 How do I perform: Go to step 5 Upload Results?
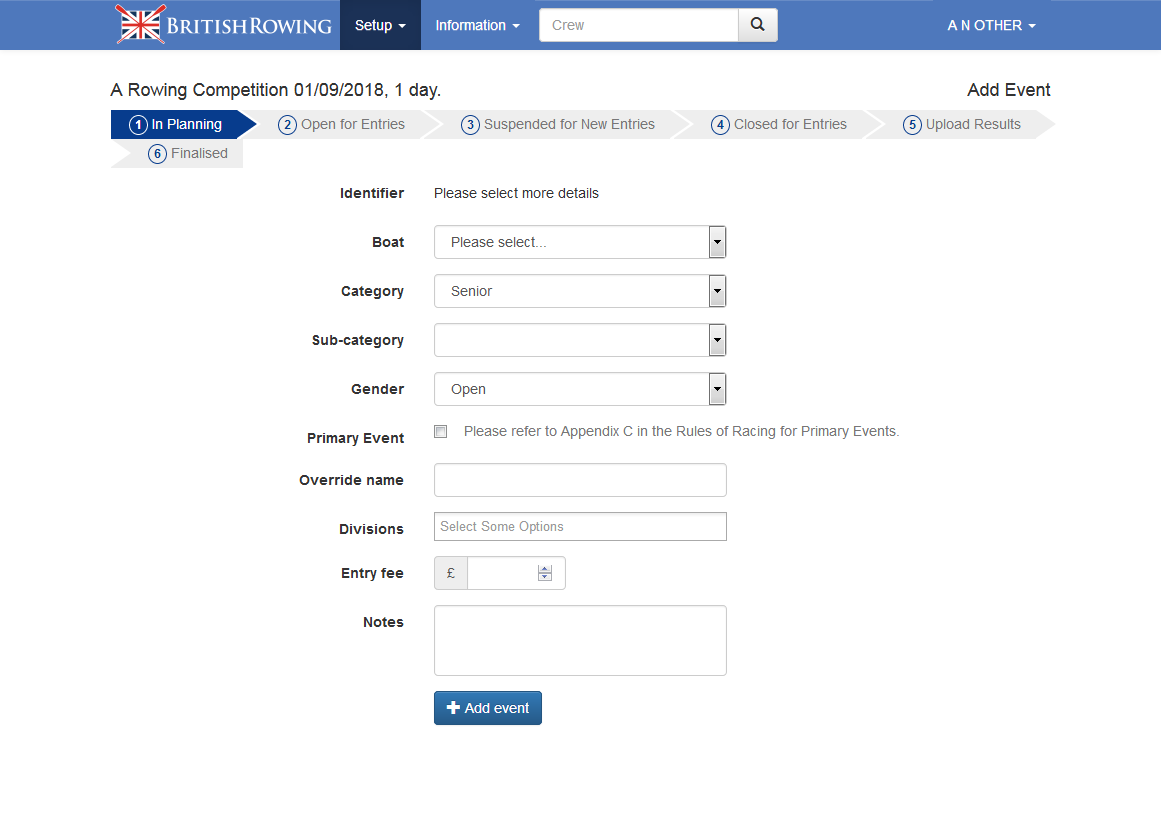click(x=962, y=125)
